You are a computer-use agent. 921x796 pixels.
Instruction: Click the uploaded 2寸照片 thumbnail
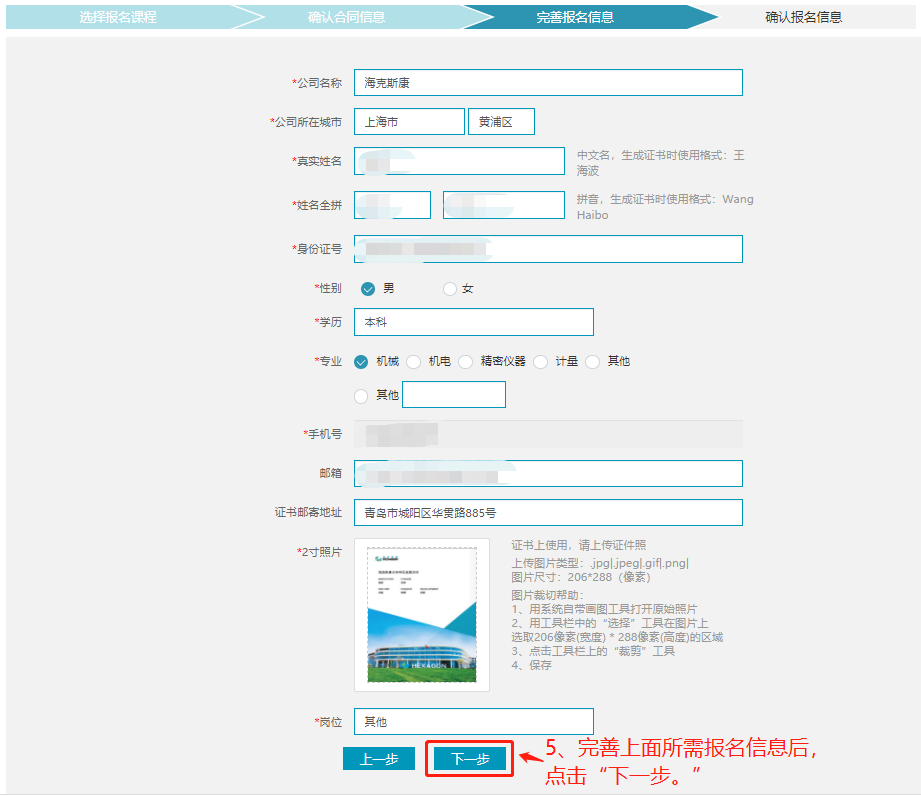pyautogui.click(x=421, y=615)
